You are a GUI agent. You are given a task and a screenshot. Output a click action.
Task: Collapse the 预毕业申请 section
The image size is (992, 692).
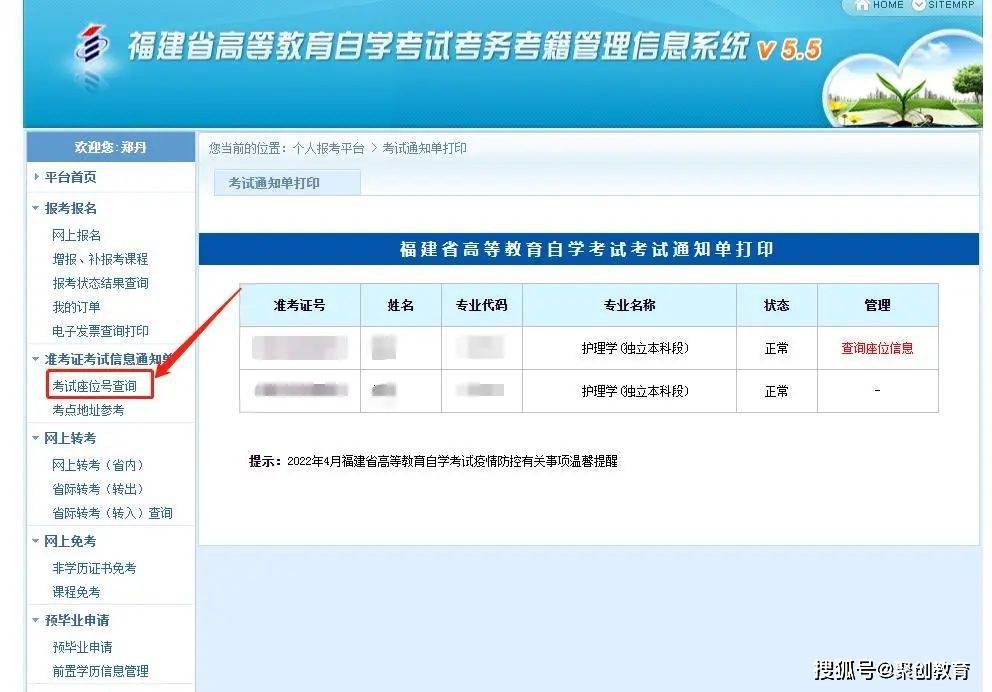coord(37,620)
